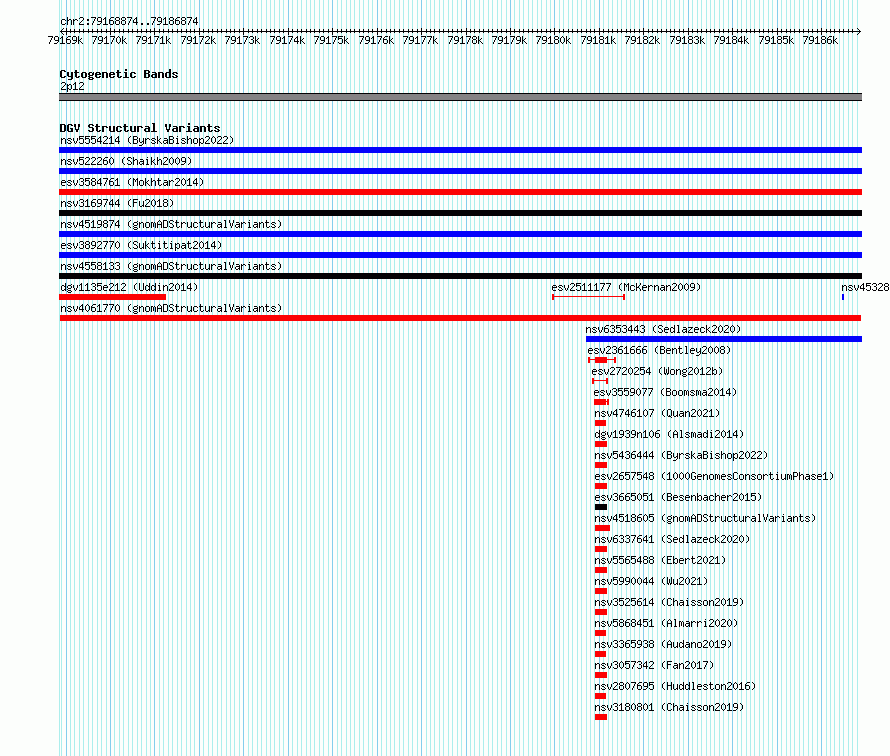
Task: Click the 79175k ruler tick label
Action: click(x=331, y=40)
